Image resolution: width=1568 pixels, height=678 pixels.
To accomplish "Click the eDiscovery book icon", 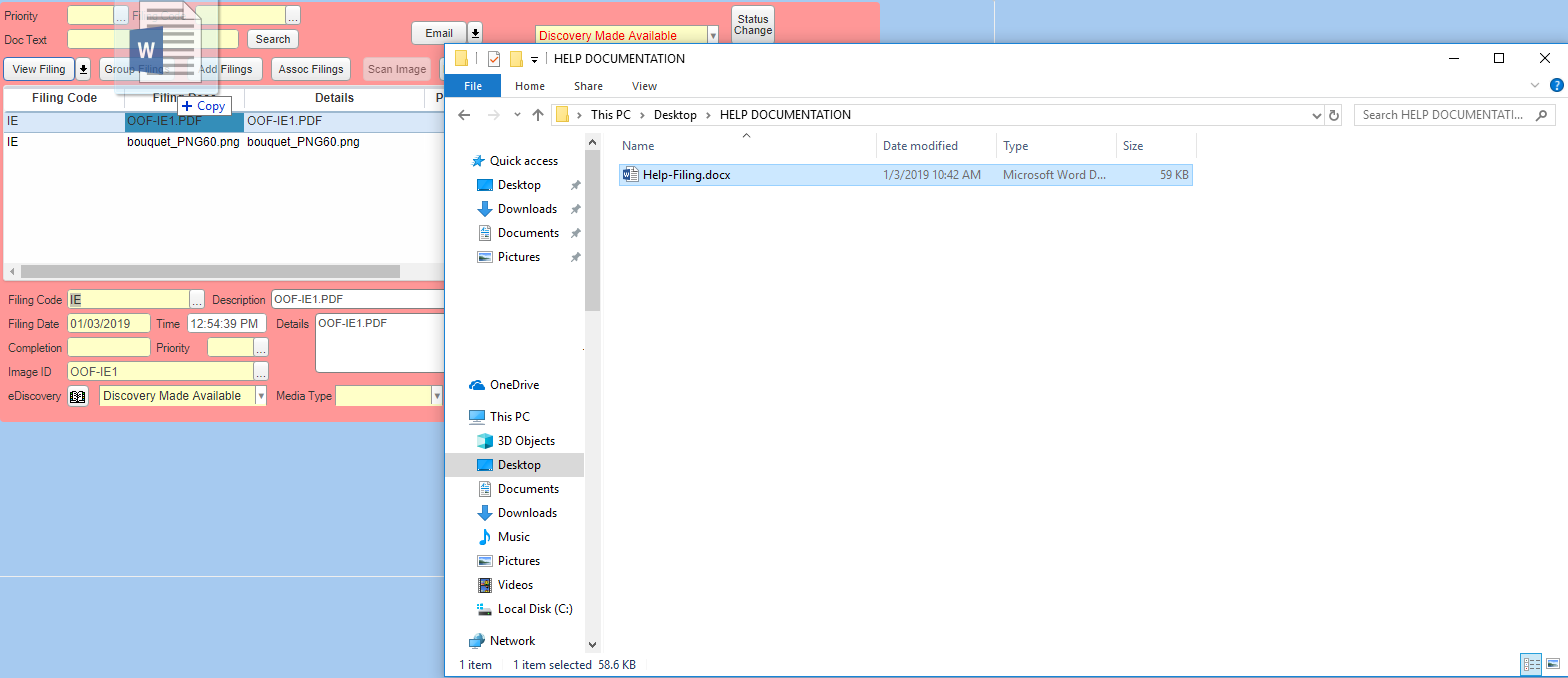I will (78, 396).
